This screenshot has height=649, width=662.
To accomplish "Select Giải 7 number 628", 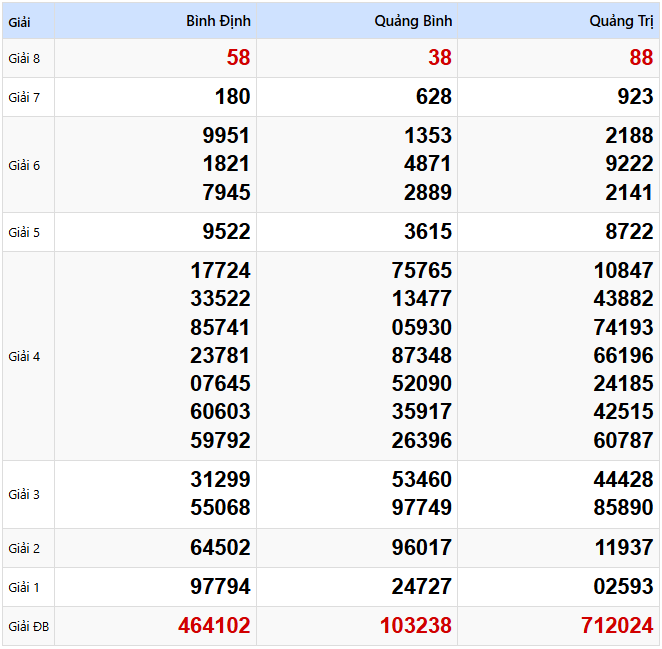I will pos(433,97).
